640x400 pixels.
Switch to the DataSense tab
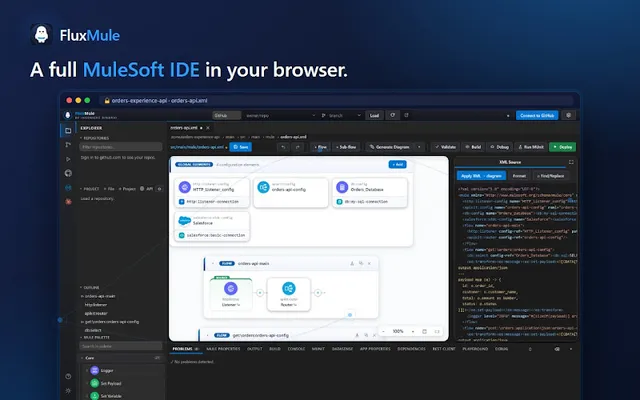[342, 349]
